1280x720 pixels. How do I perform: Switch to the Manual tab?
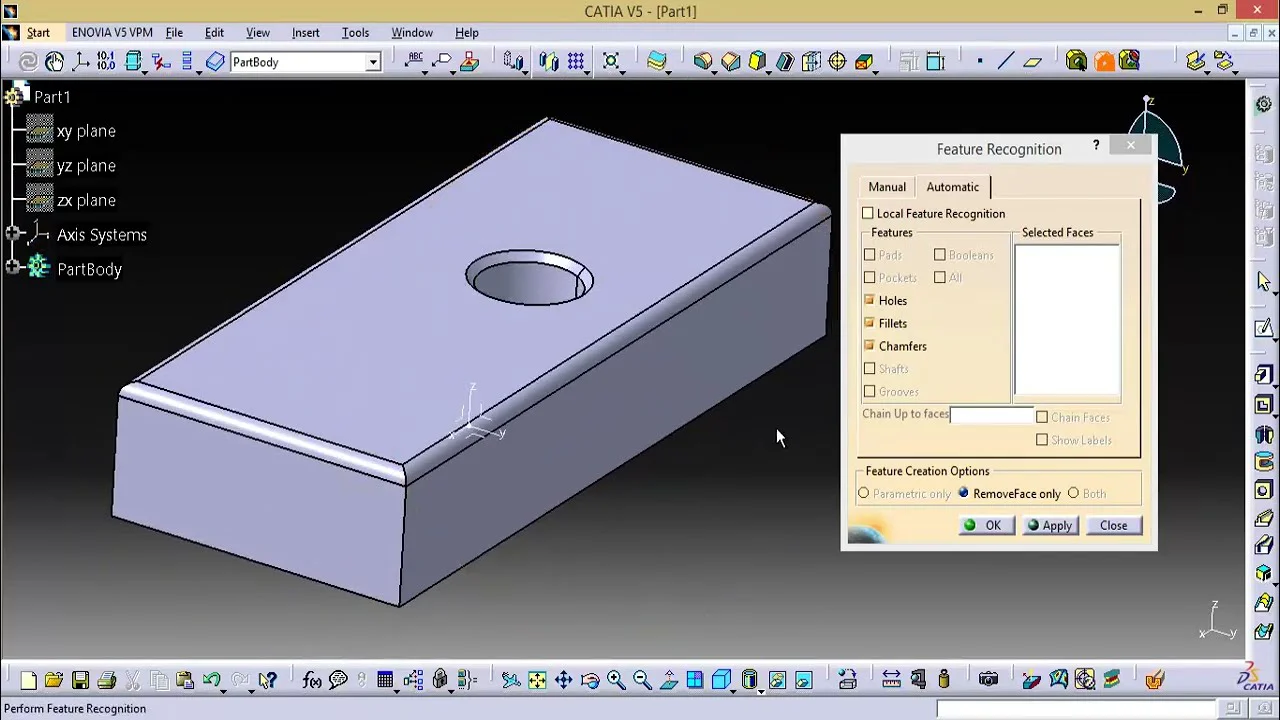(887, 187)
